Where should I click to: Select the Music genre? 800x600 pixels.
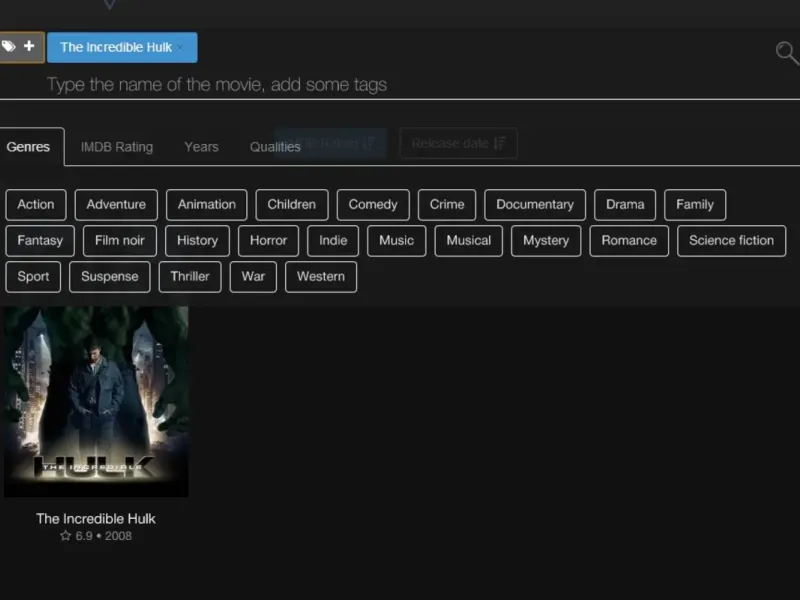396,241
